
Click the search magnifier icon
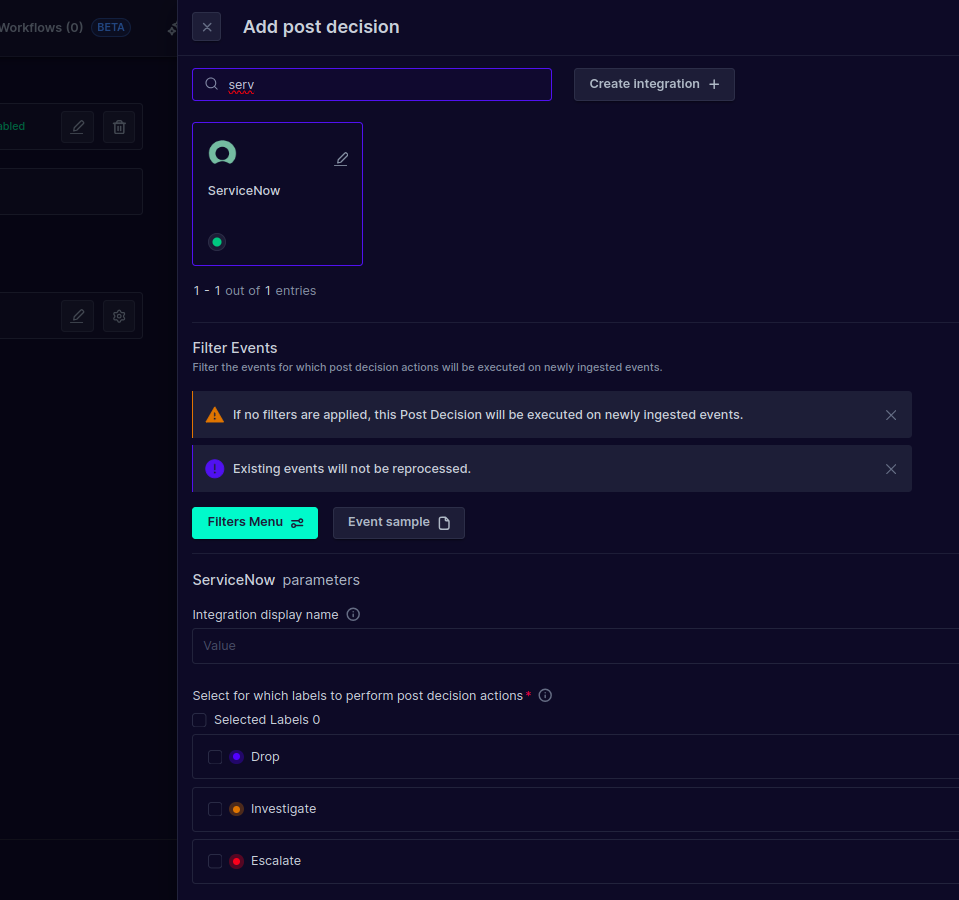click(x=212, y=84)
